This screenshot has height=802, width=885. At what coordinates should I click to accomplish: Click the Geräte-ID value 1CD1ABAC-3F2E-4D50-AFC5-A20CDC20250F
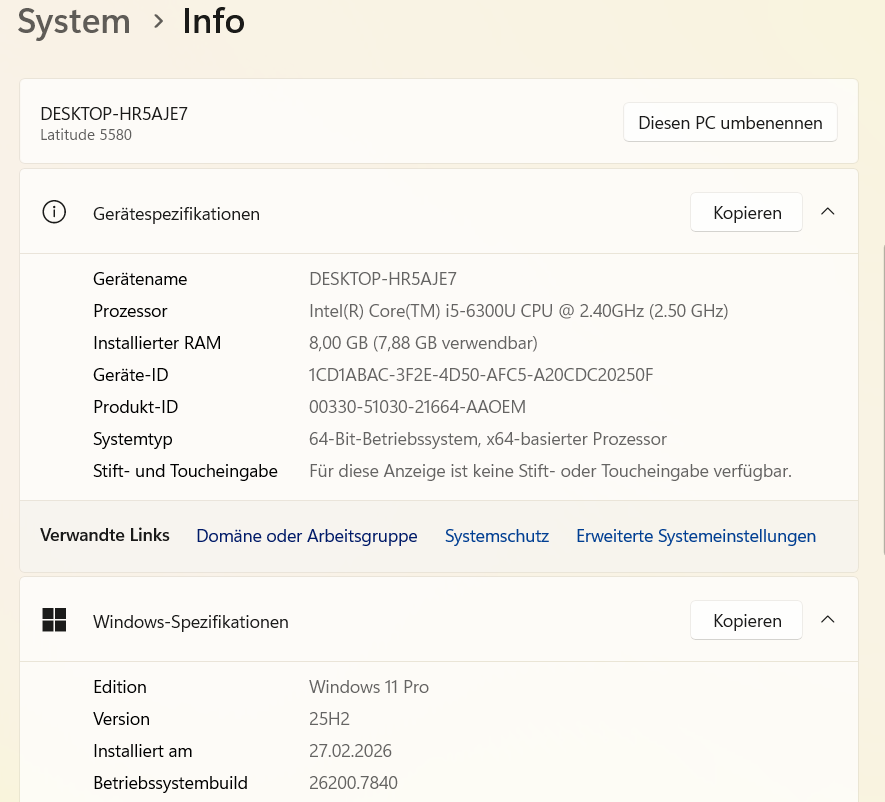point(481,375)
